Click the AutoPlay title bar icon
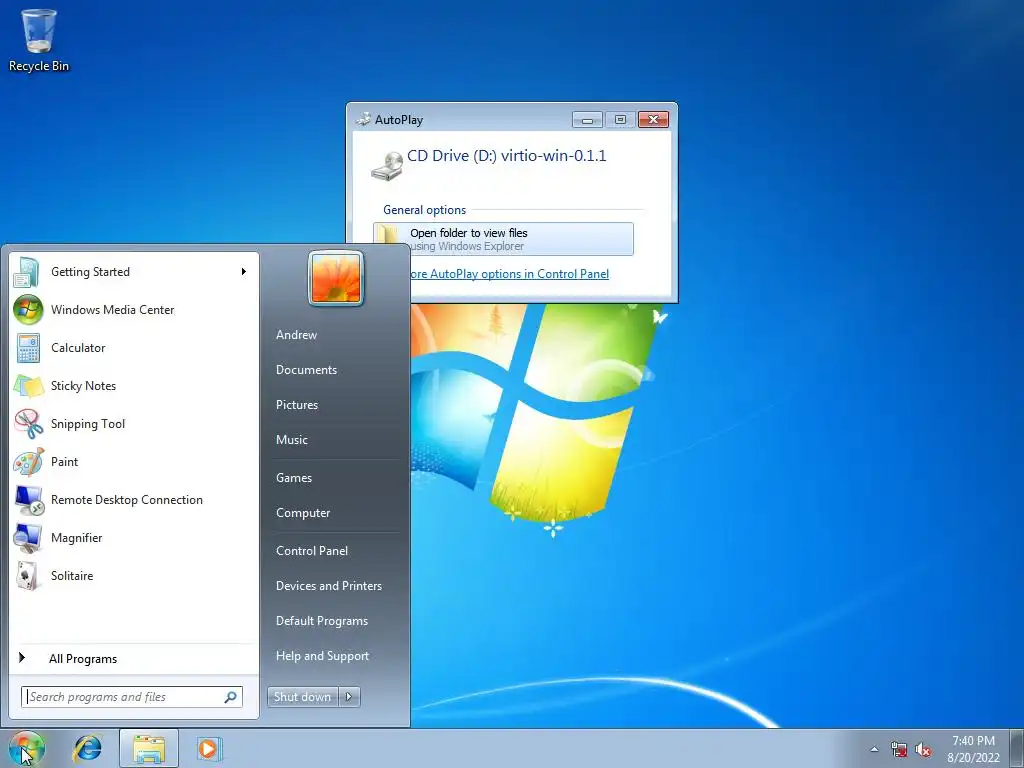This screenshot has width=1024, height=768. click(363, 120)
